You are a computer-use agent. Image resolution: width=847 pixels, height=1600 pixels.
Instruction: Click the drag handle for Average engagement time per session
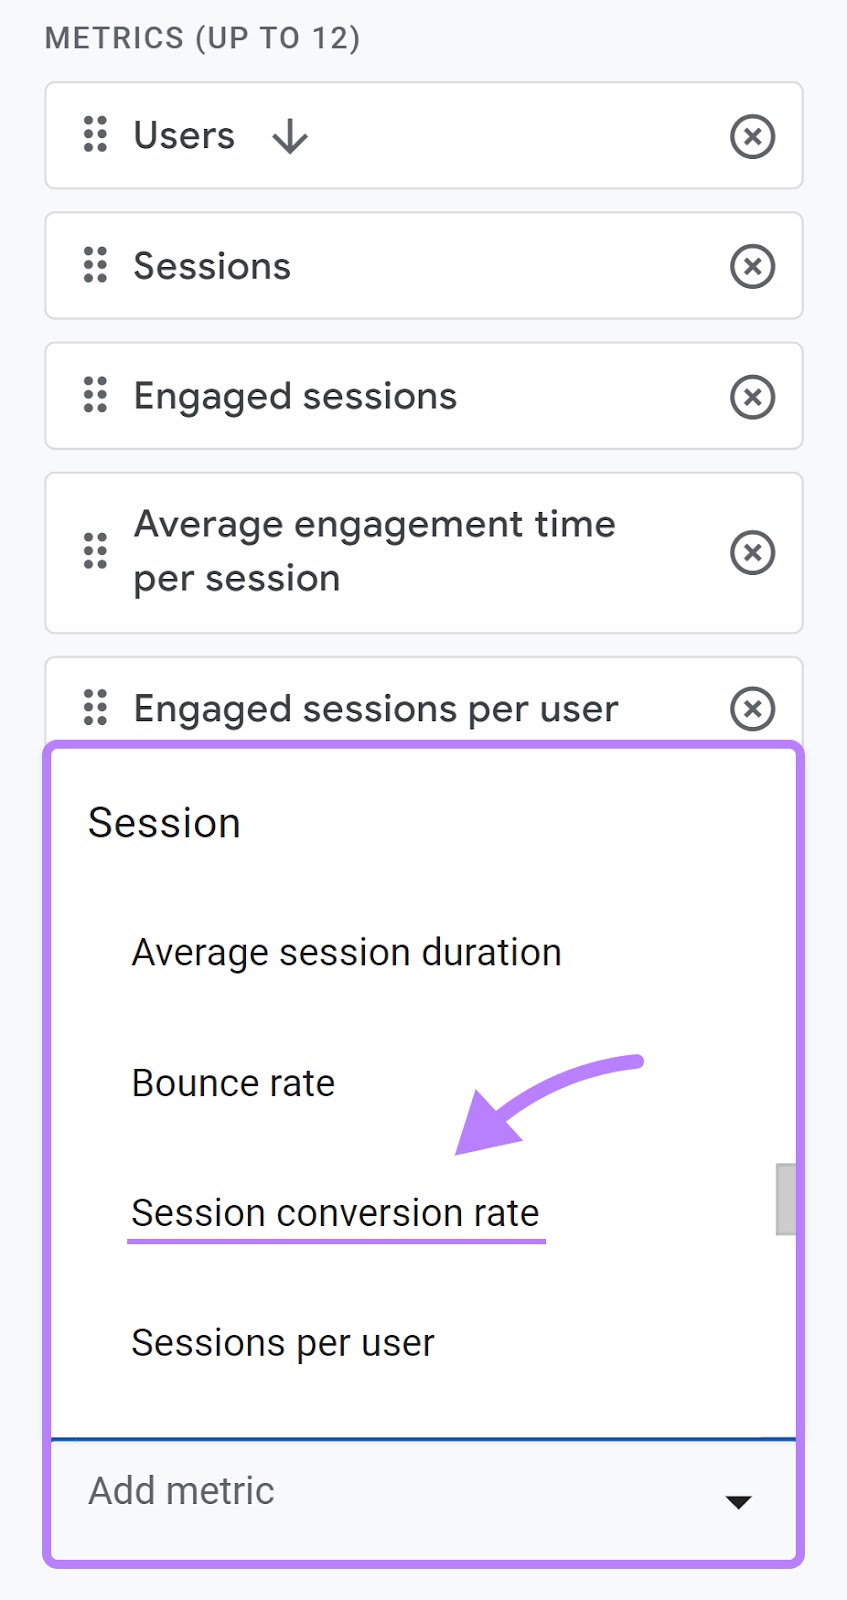95,551
